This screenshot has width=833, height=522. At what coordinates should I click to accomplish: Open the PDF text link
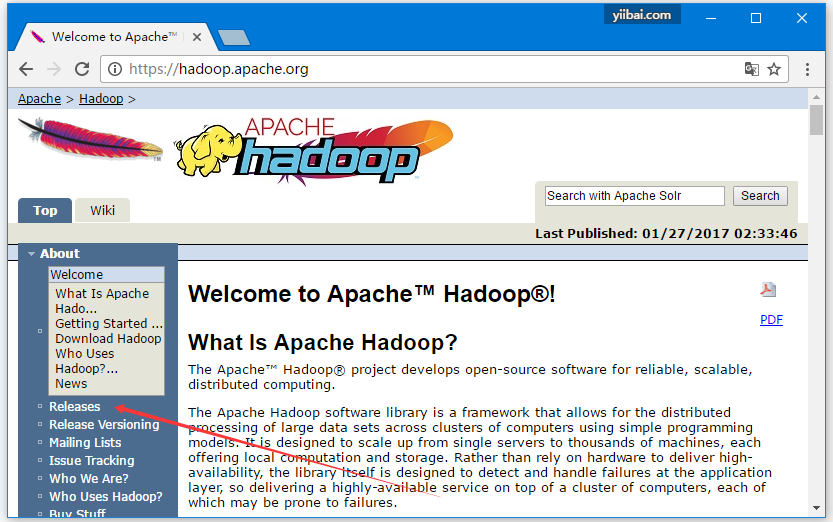tap(771, 320)
